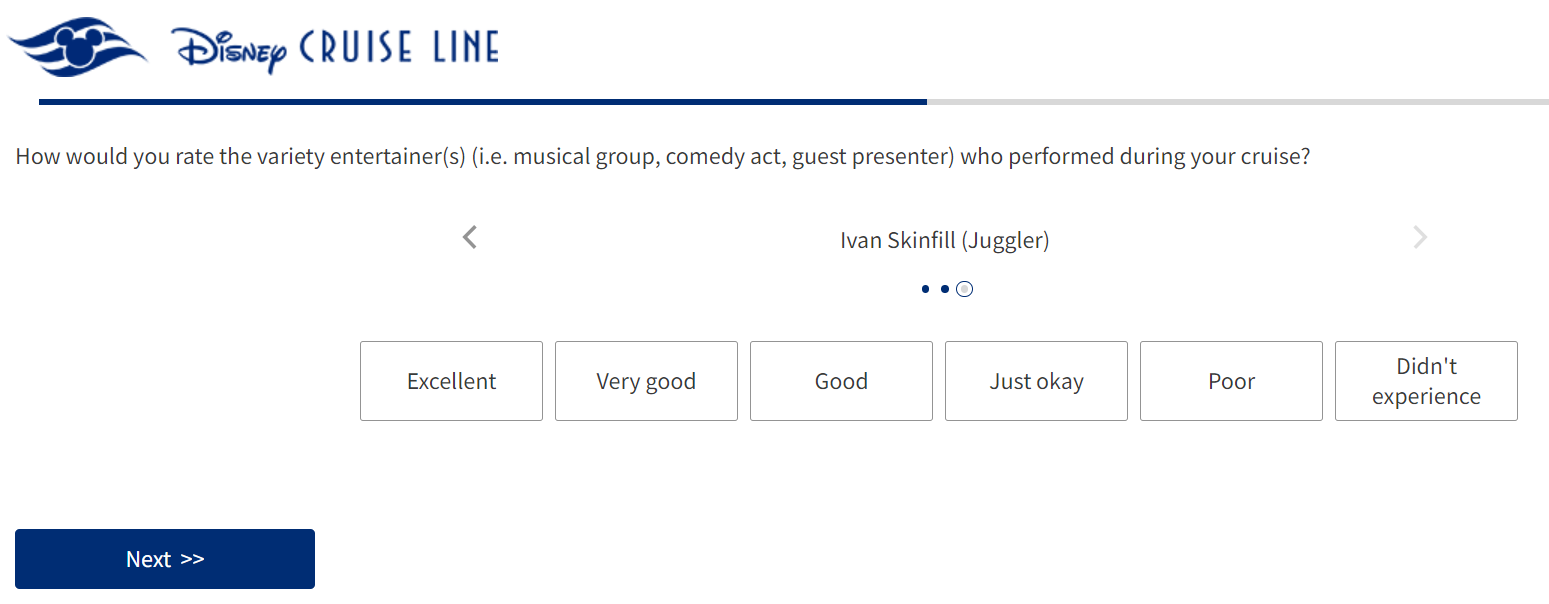
Task: Click the third circled carousel dot
Action: 964,289
